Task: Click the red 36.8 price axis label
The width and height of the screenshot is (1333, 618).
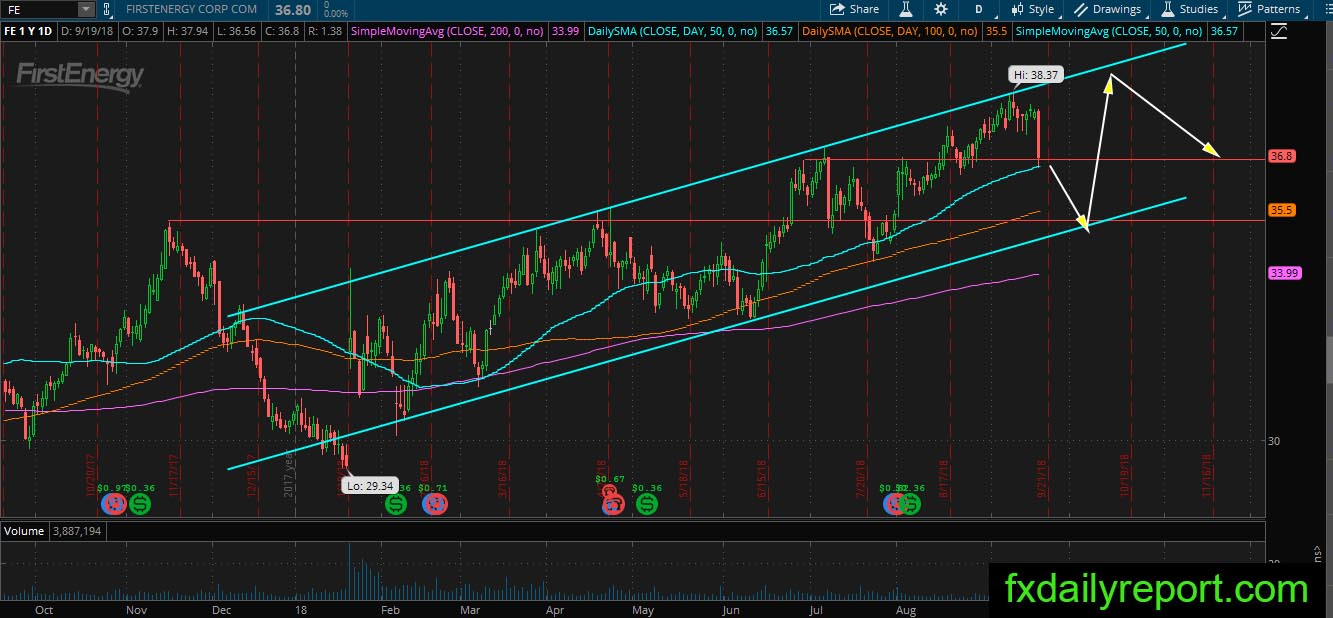Action: coord(1282,156)
